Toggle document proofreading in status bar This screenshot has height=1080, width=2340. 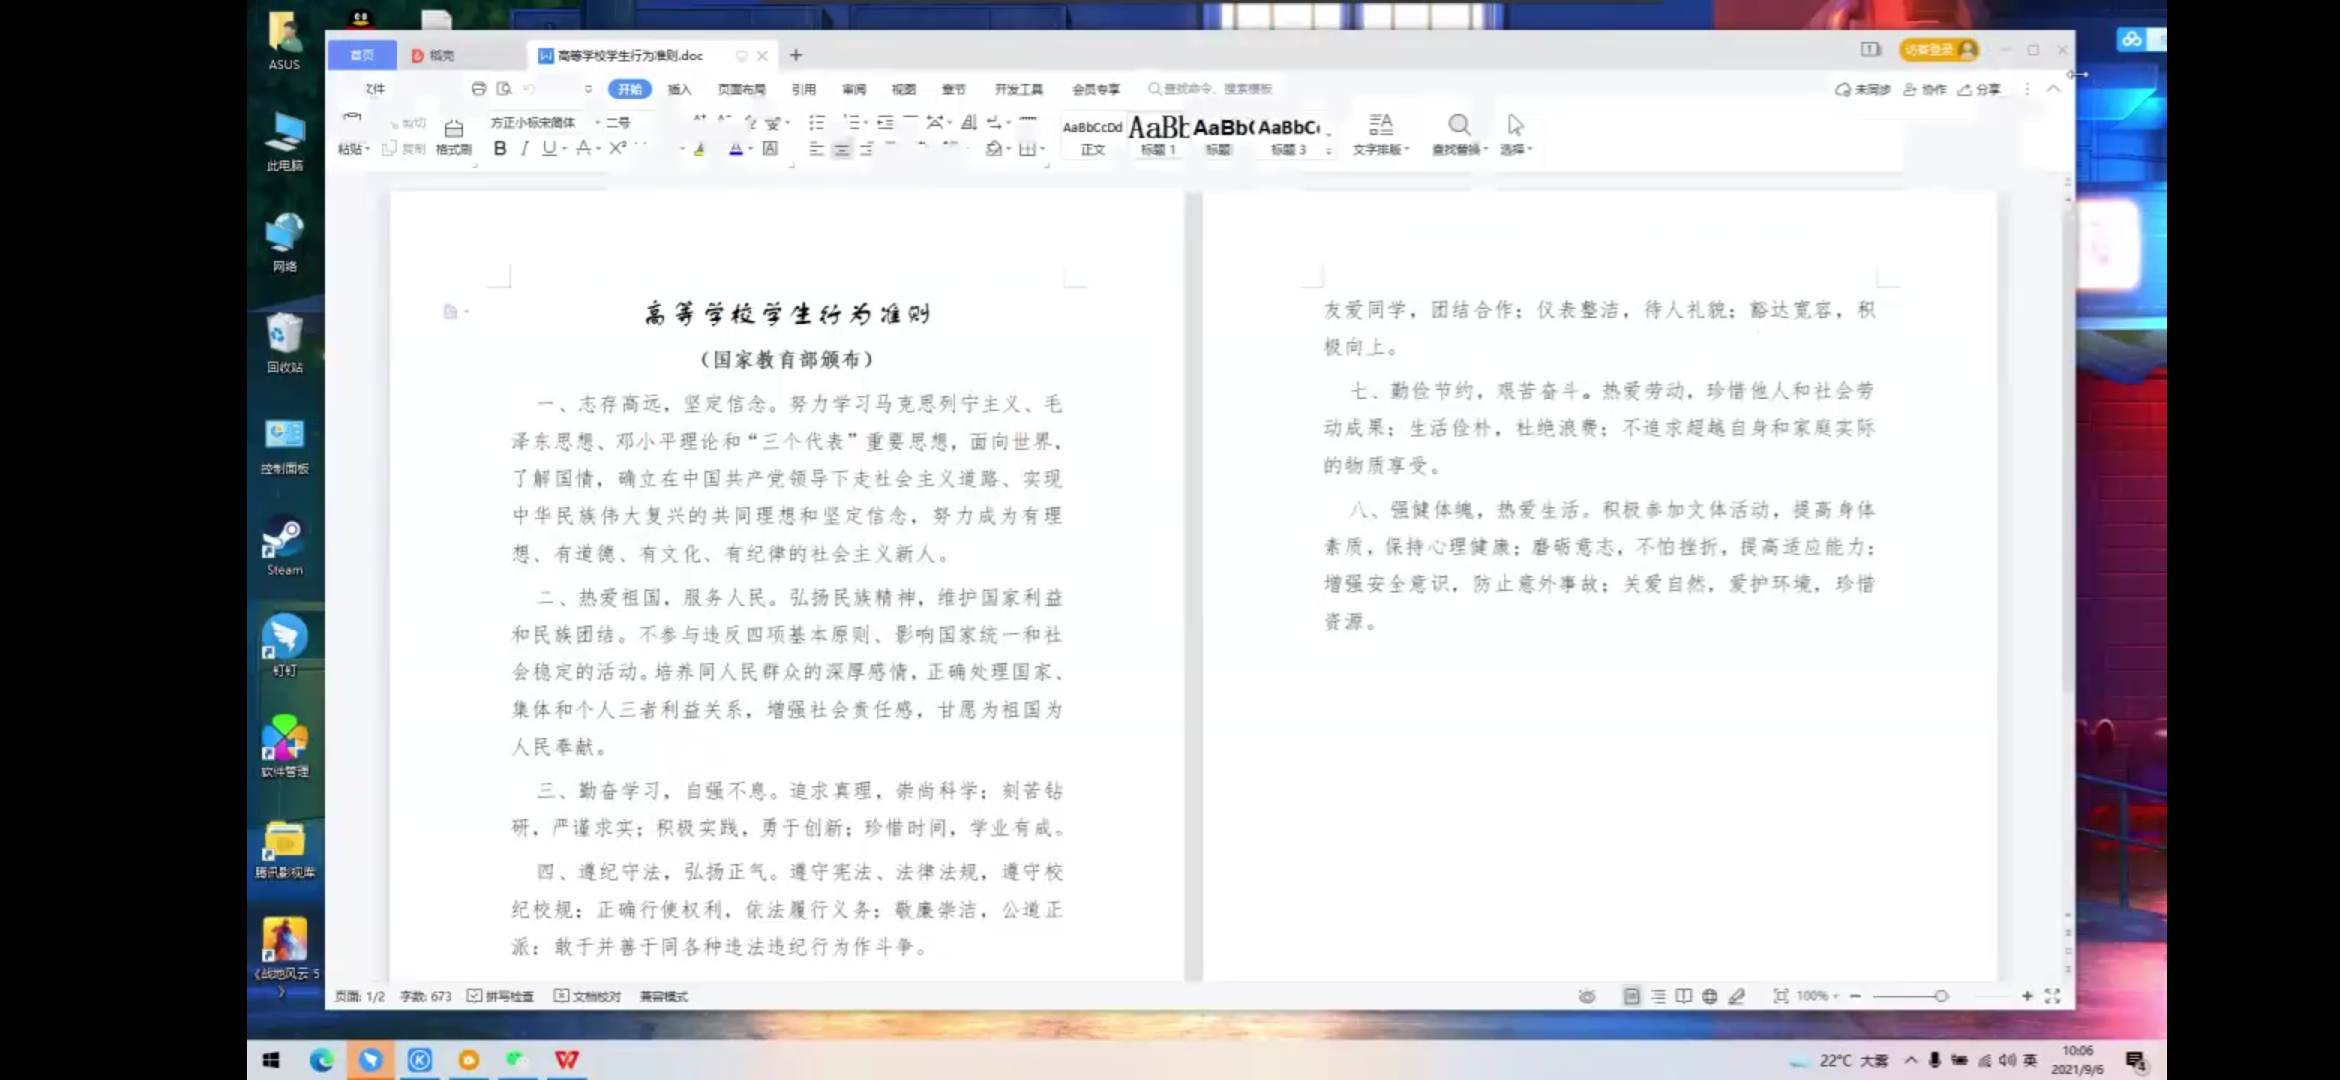click(588, 996)
